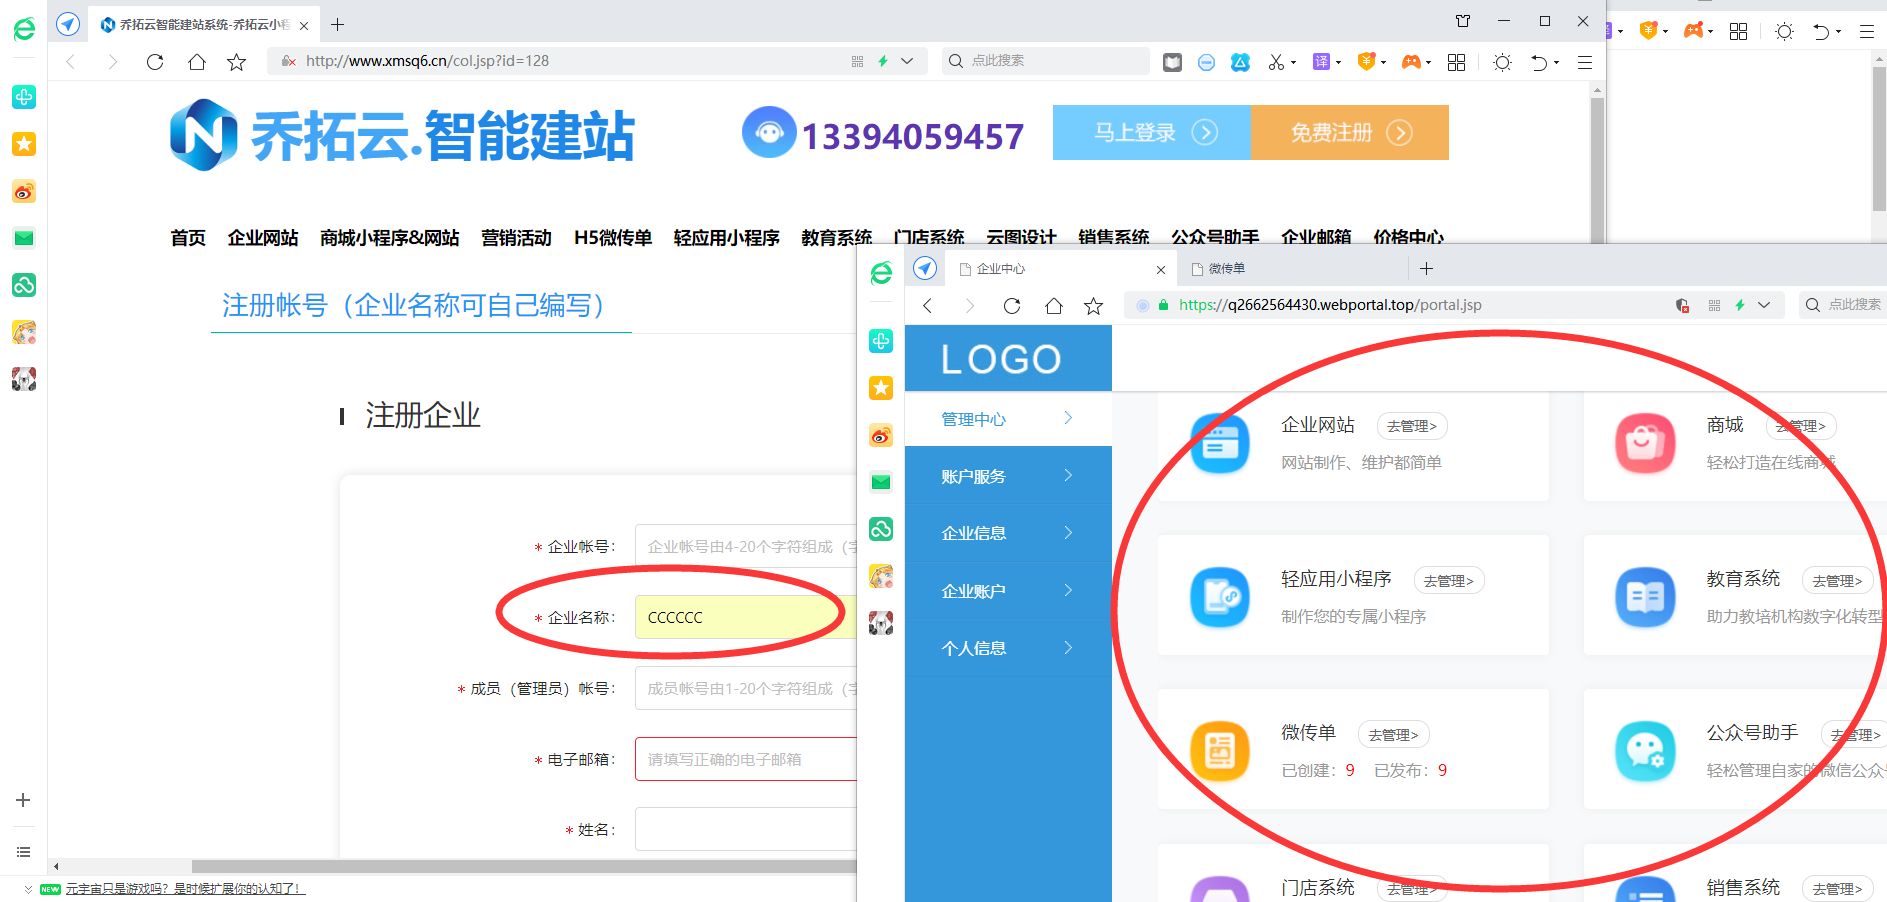Click the favorites star in the sidebar

[x=24, y=144]
